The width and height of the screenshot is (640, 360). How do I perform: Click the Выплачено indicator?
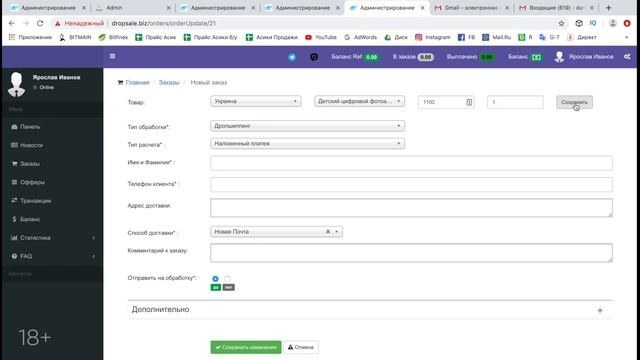[471, 57]
